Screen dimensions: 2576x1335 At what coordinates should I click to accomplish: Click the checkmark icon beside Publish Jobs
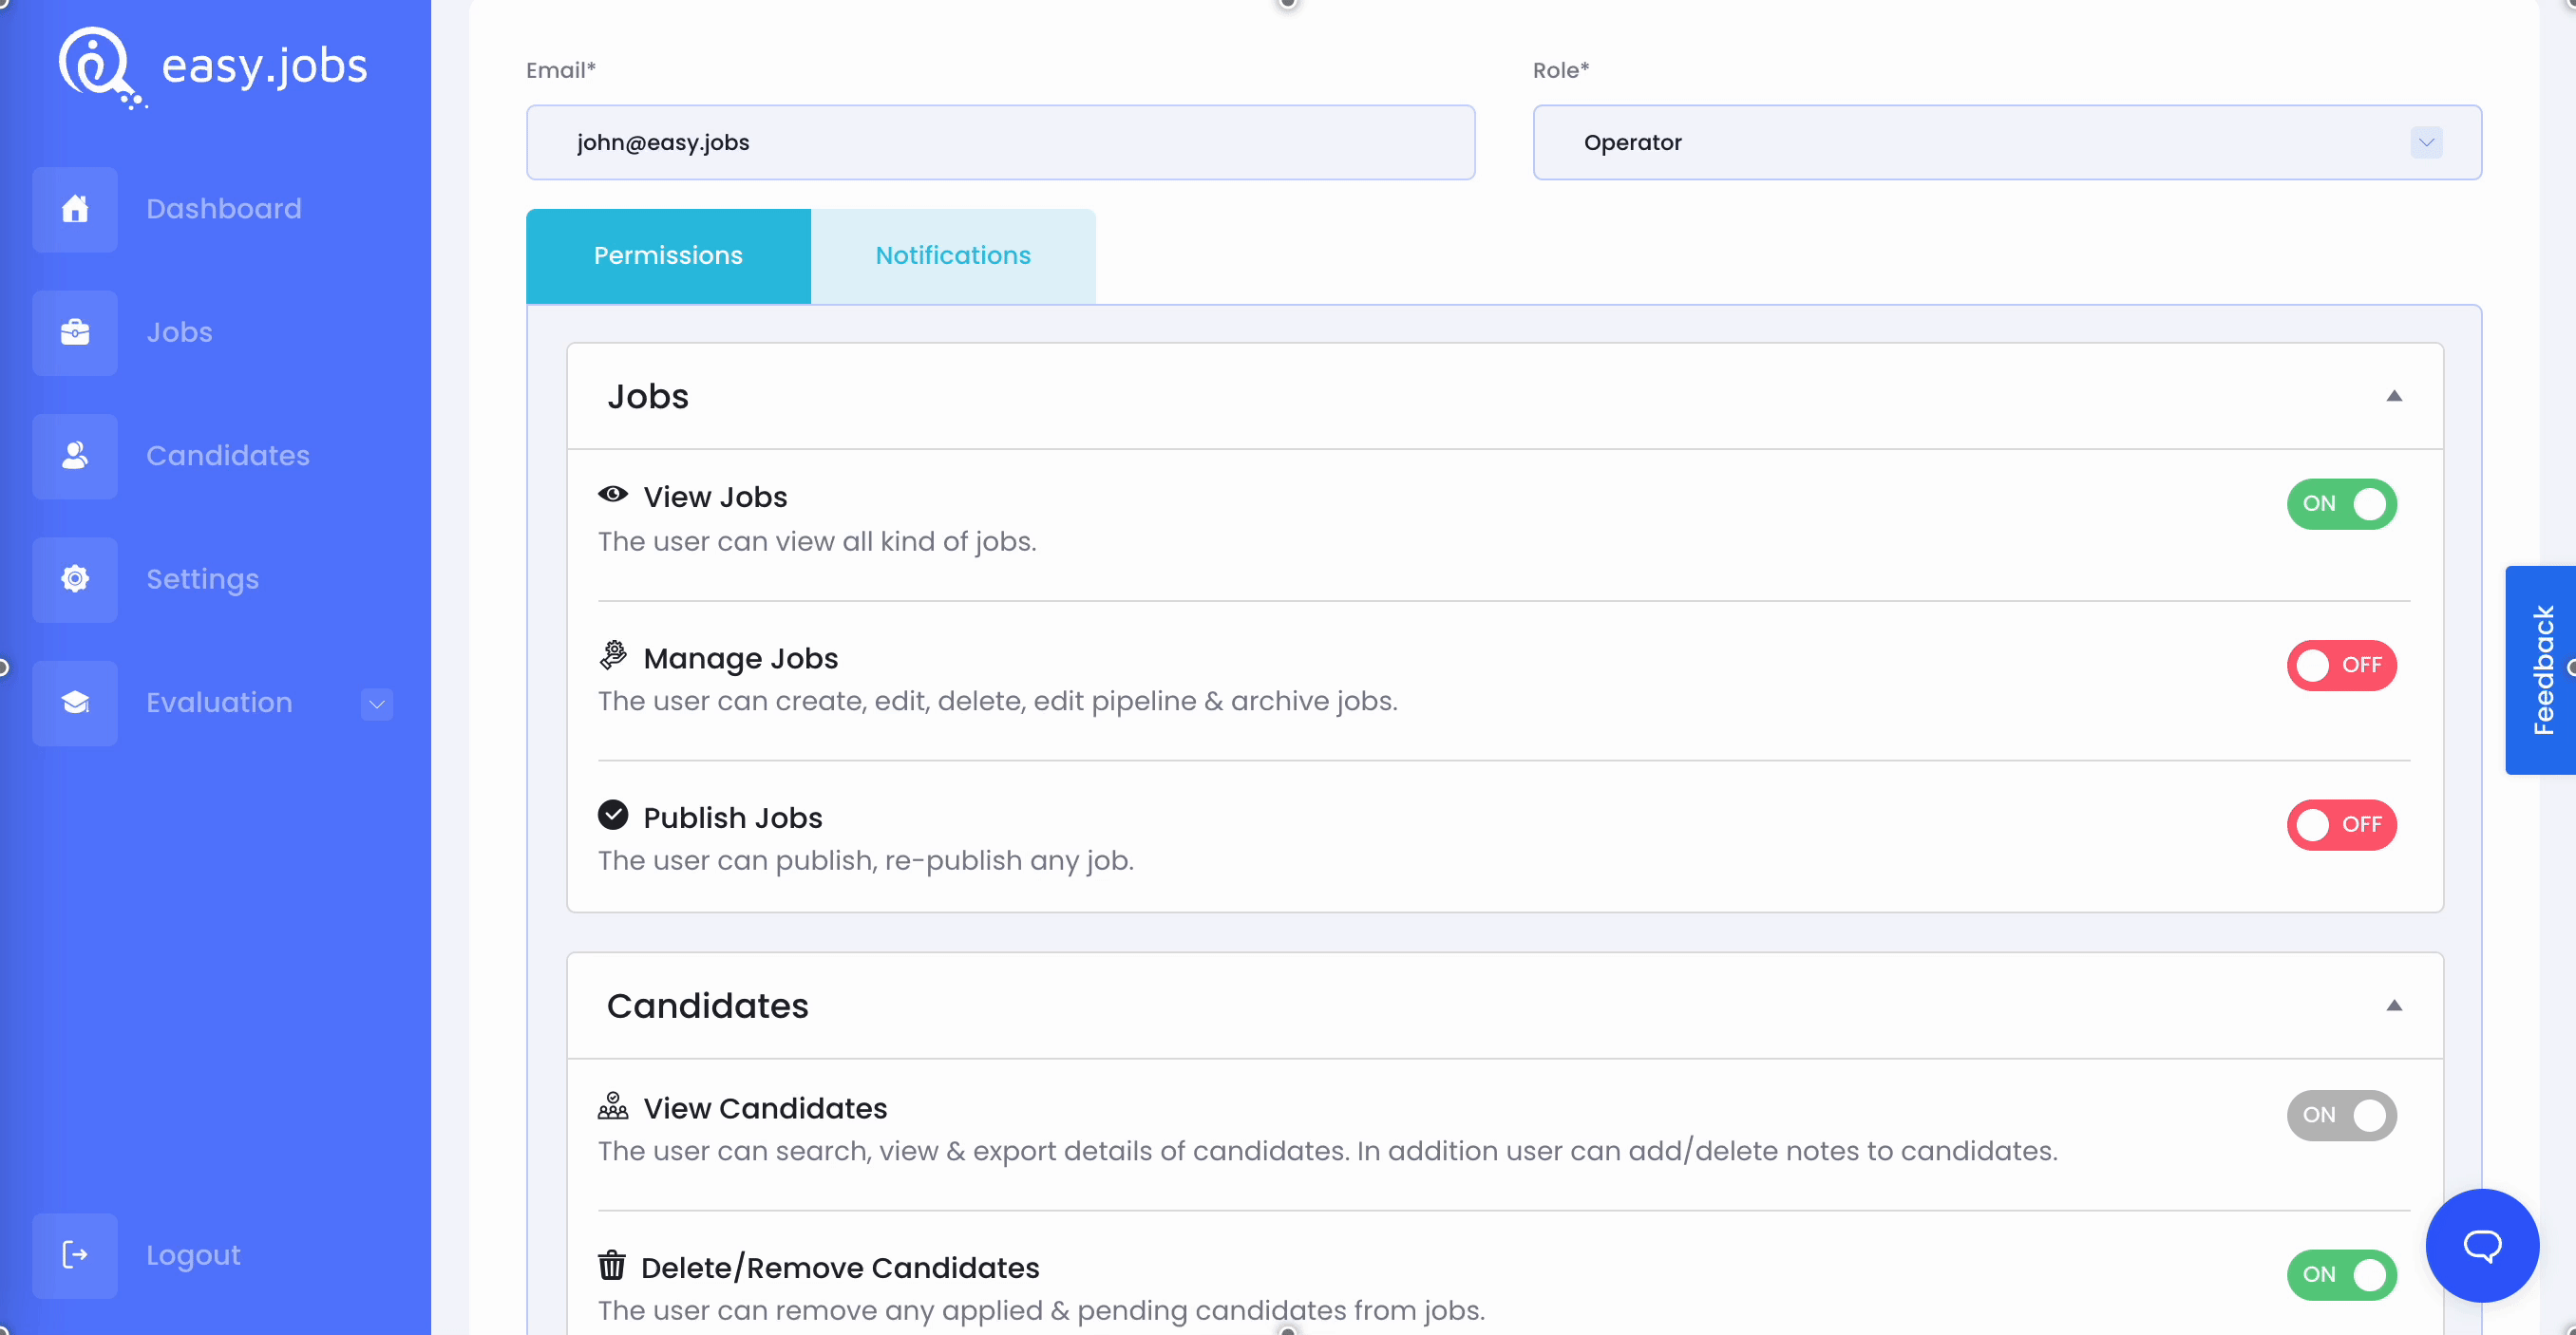[613, 815]
